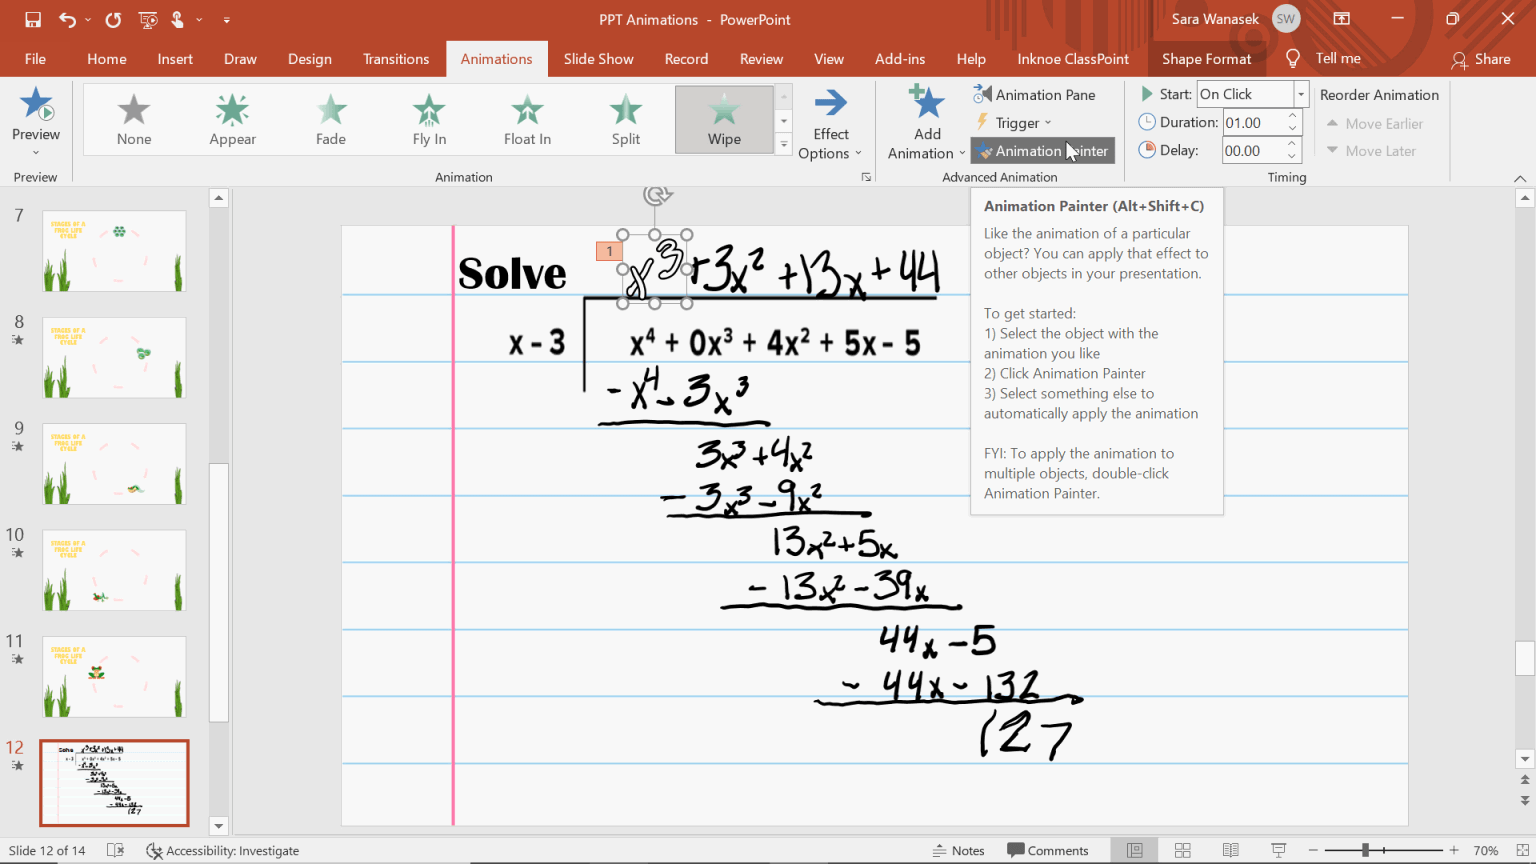The width and height of the screenshot is (1536, 864).
Task: Open the Animation Pane
Action: (x=1043, y=94)
